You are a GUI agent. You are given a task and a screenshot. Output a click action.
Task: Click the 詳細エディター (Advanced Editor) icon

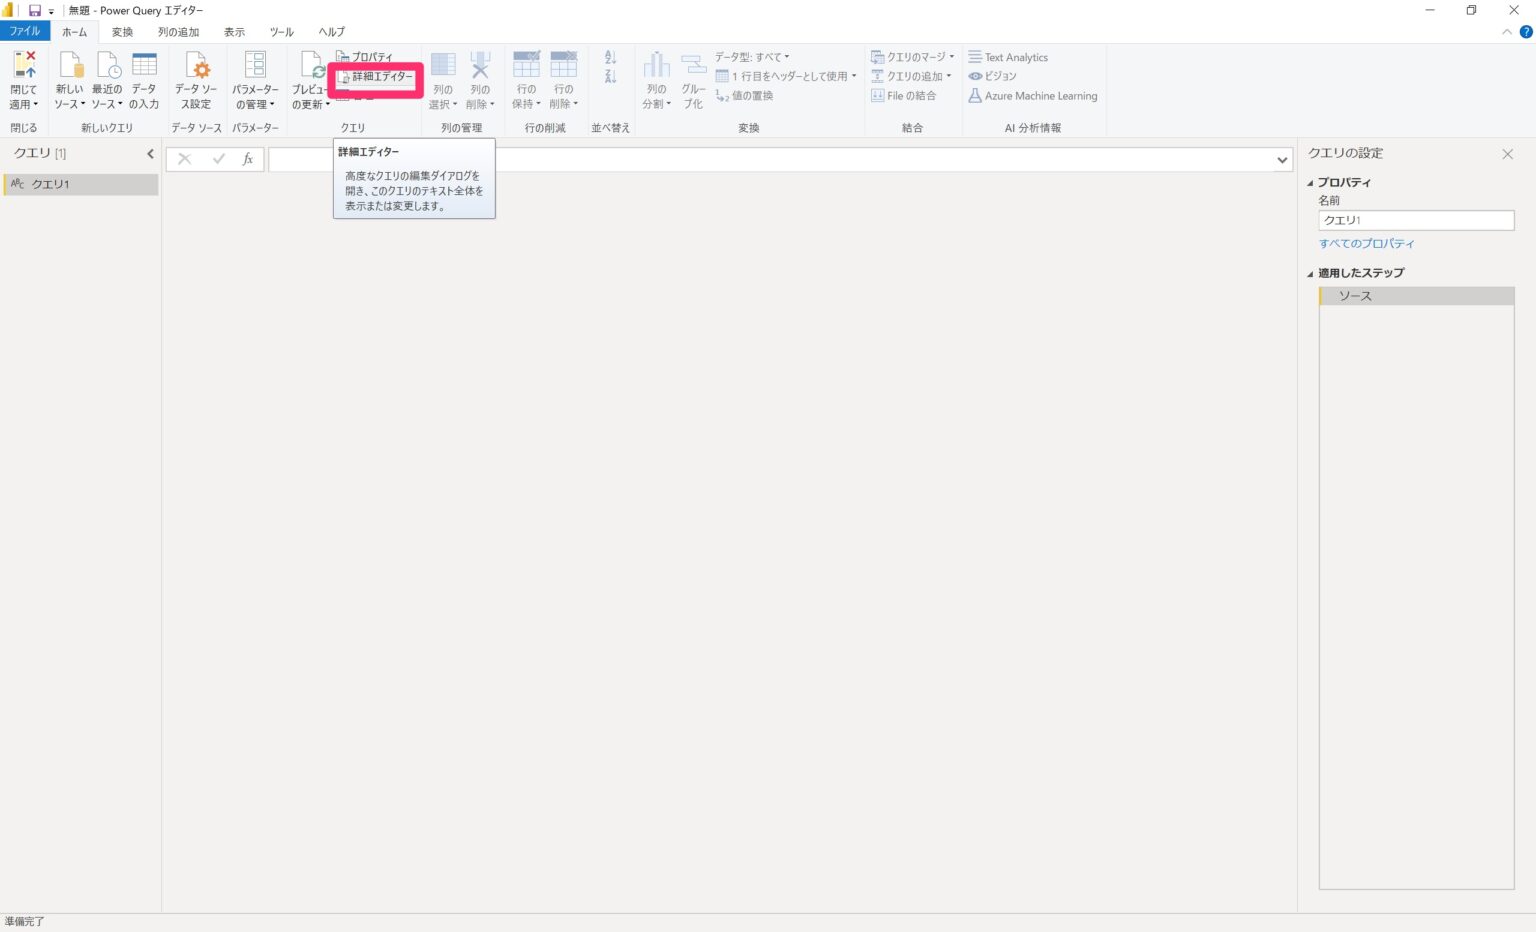tap(378, 77)
